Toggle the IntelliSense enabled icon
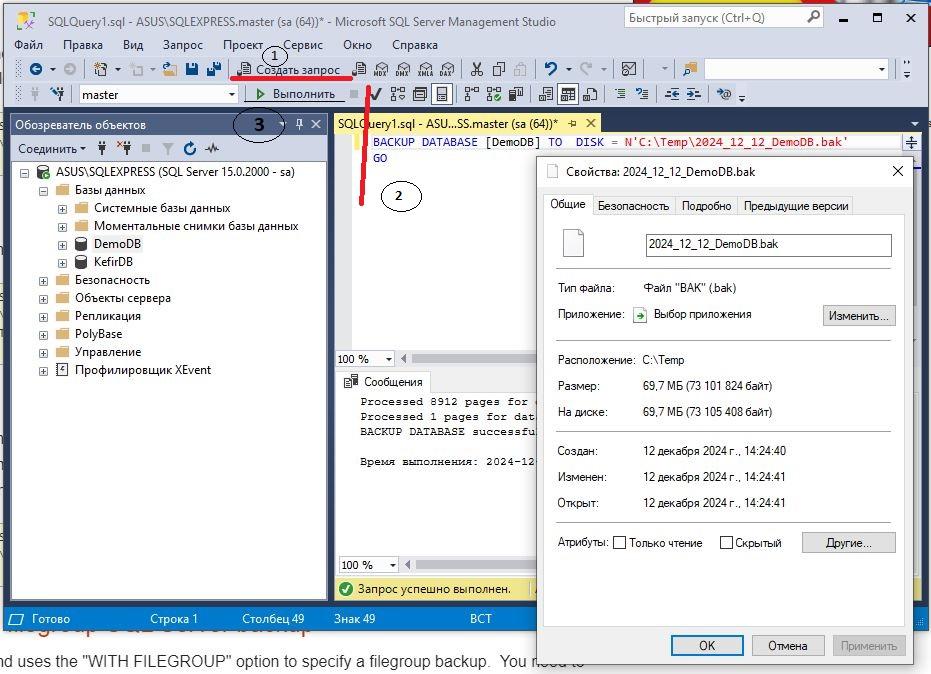 pyautogui.click(x=442, y=94)
